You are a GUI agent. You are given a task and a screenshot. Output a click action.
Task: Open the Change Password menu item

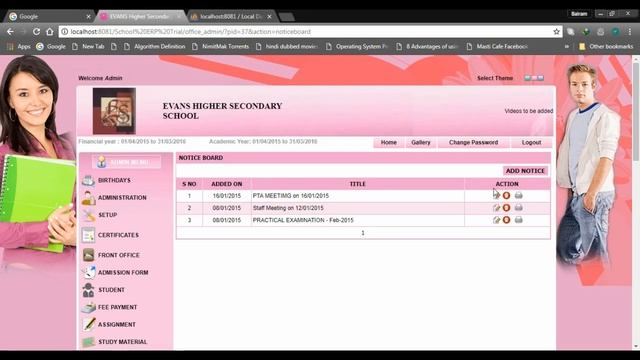click(x=473, y=142)
